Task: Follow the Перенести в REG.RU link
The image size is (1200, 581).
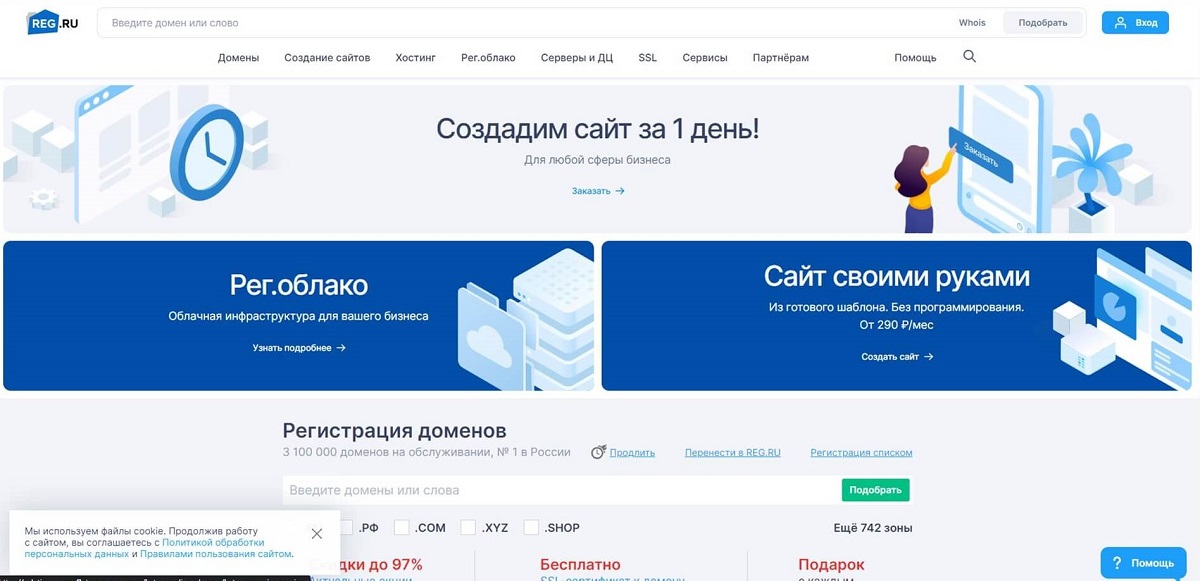Action: click(x=733, y=453)
